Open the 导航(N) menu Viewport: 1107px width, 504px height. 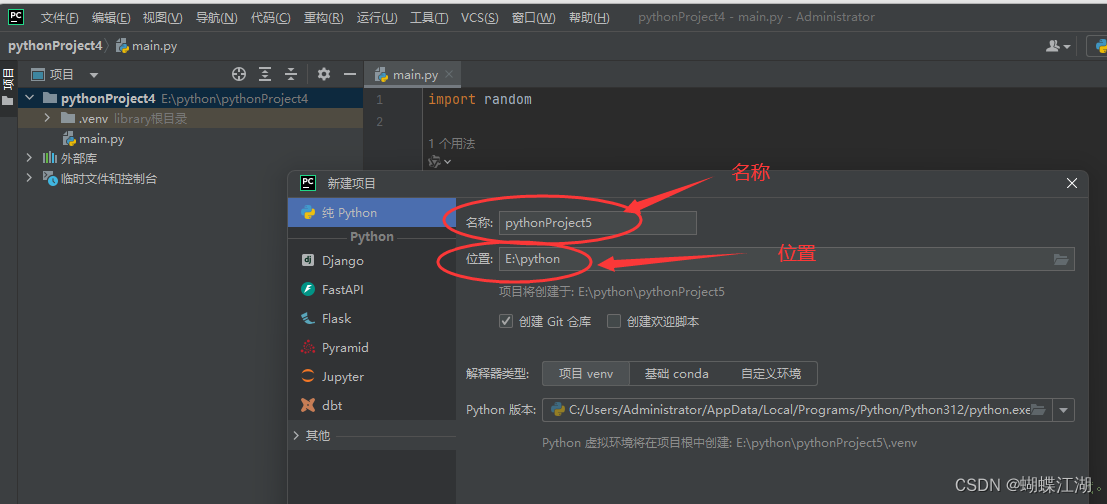[216, 18]
